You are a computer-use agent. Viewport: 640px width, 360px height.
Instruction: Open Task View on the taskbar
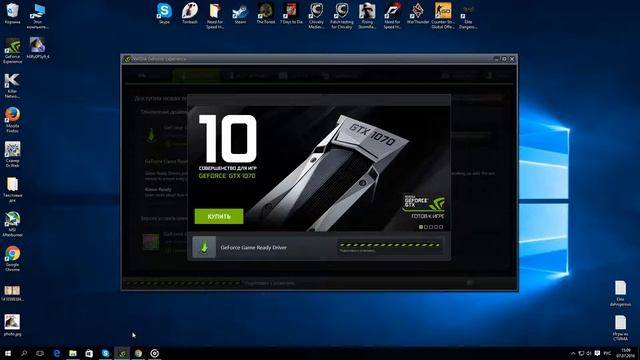click(40, 353)
